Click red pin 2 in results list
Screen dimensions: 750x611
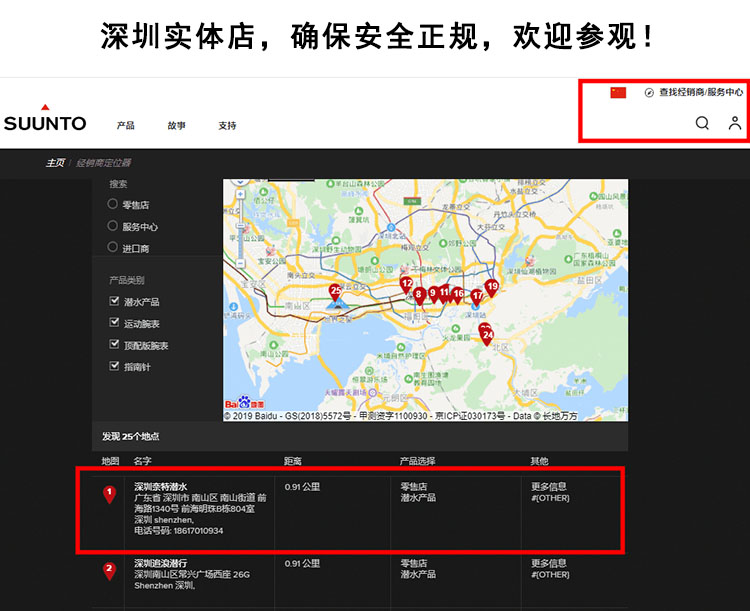(x=109, y=571)
